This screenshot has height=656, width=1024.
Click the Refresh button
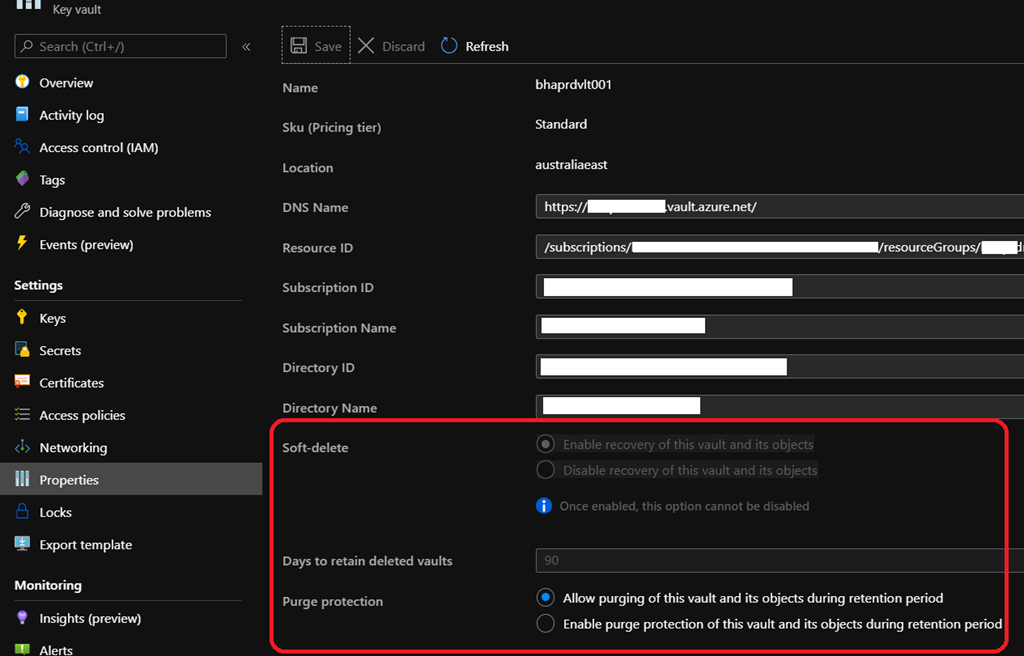point(475,46)
